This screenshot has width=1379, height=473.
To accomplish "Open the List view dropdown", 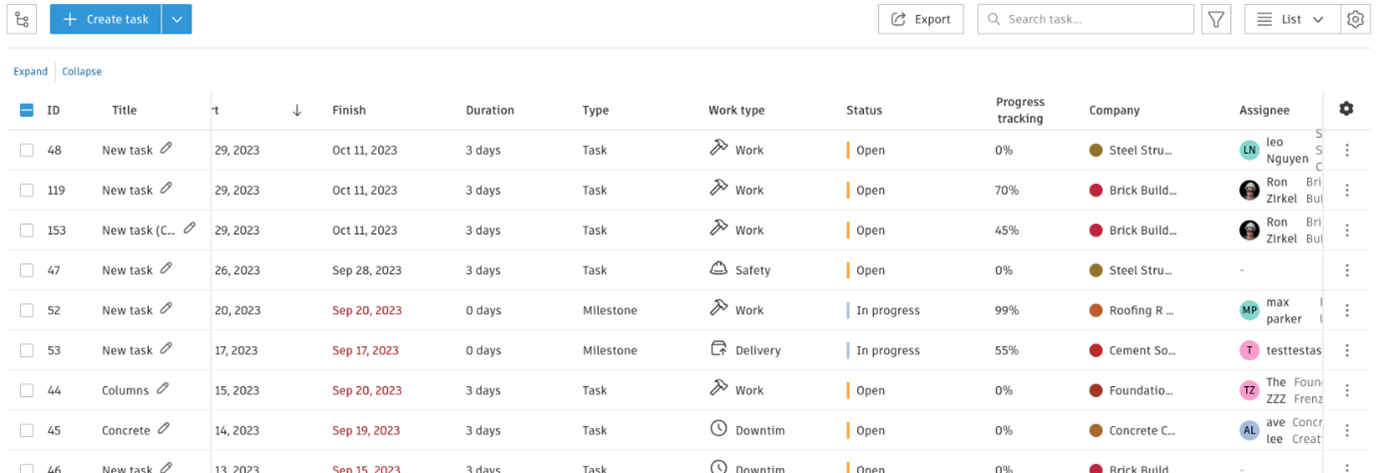I will (1291, 19).
